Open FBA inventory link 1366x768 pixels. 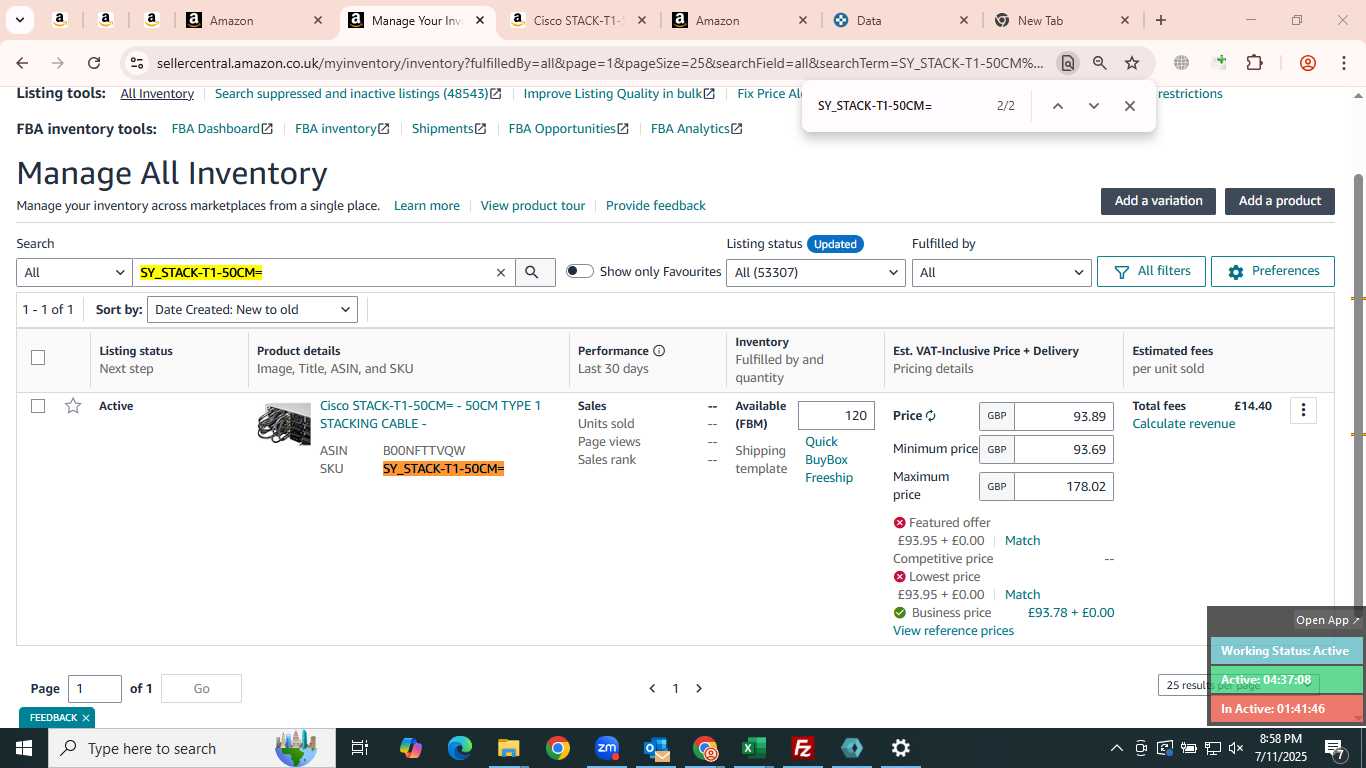click(342, 129)
